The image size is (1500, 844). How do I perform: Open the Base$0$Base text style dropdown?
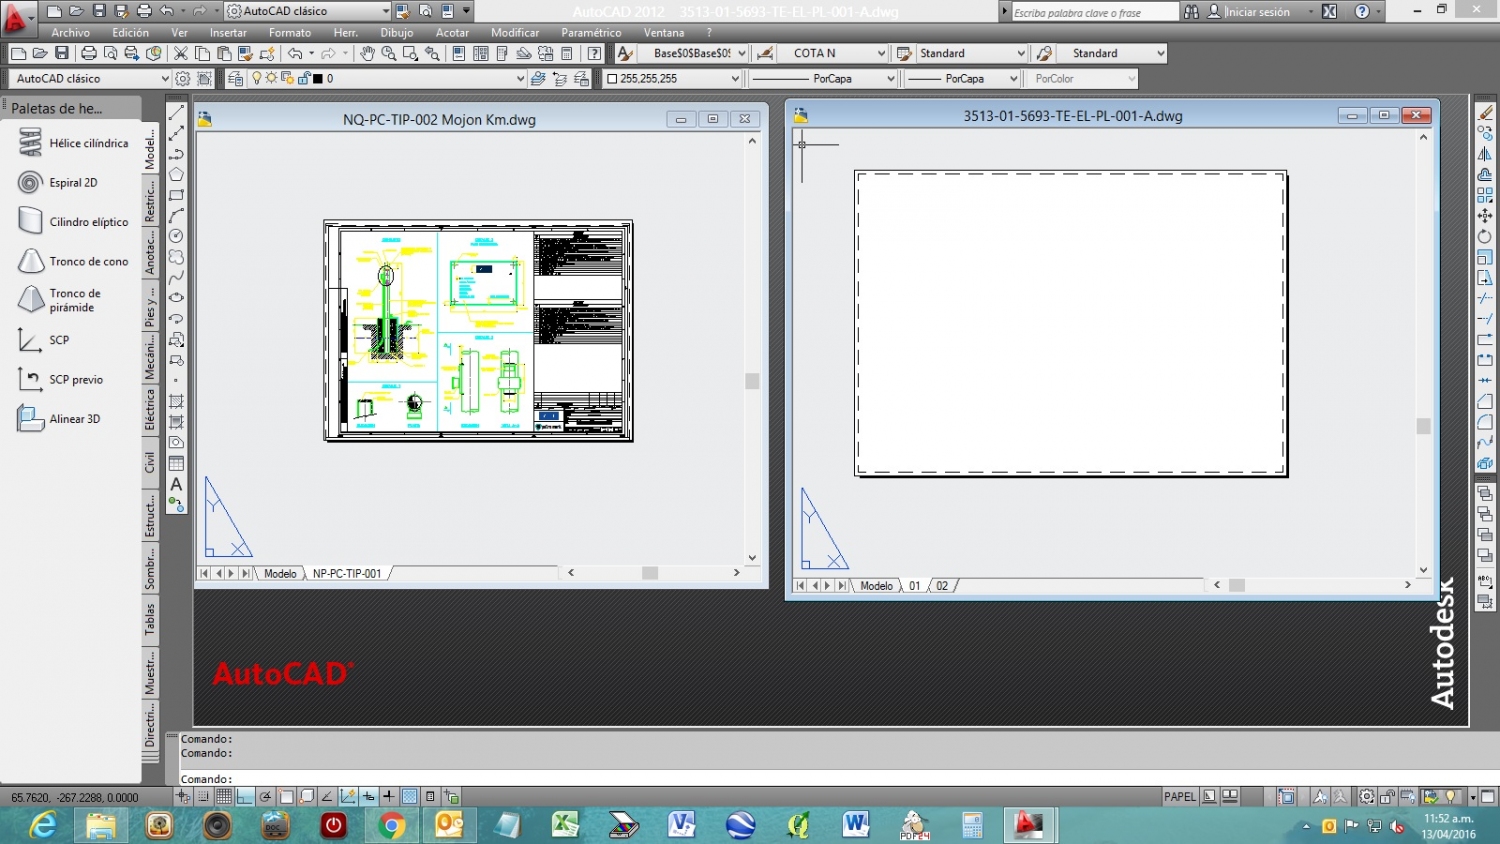(x=693, y=53)
